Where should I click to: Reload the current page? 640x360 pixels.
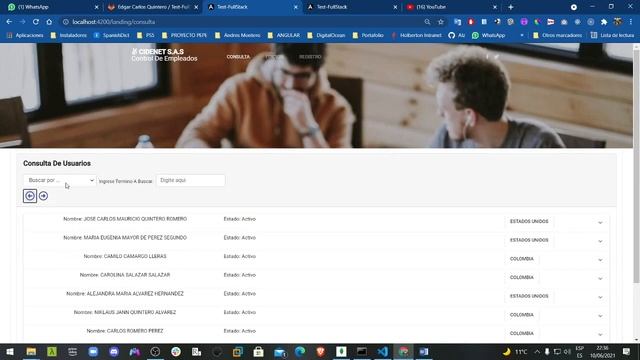(x=36, y=22)
